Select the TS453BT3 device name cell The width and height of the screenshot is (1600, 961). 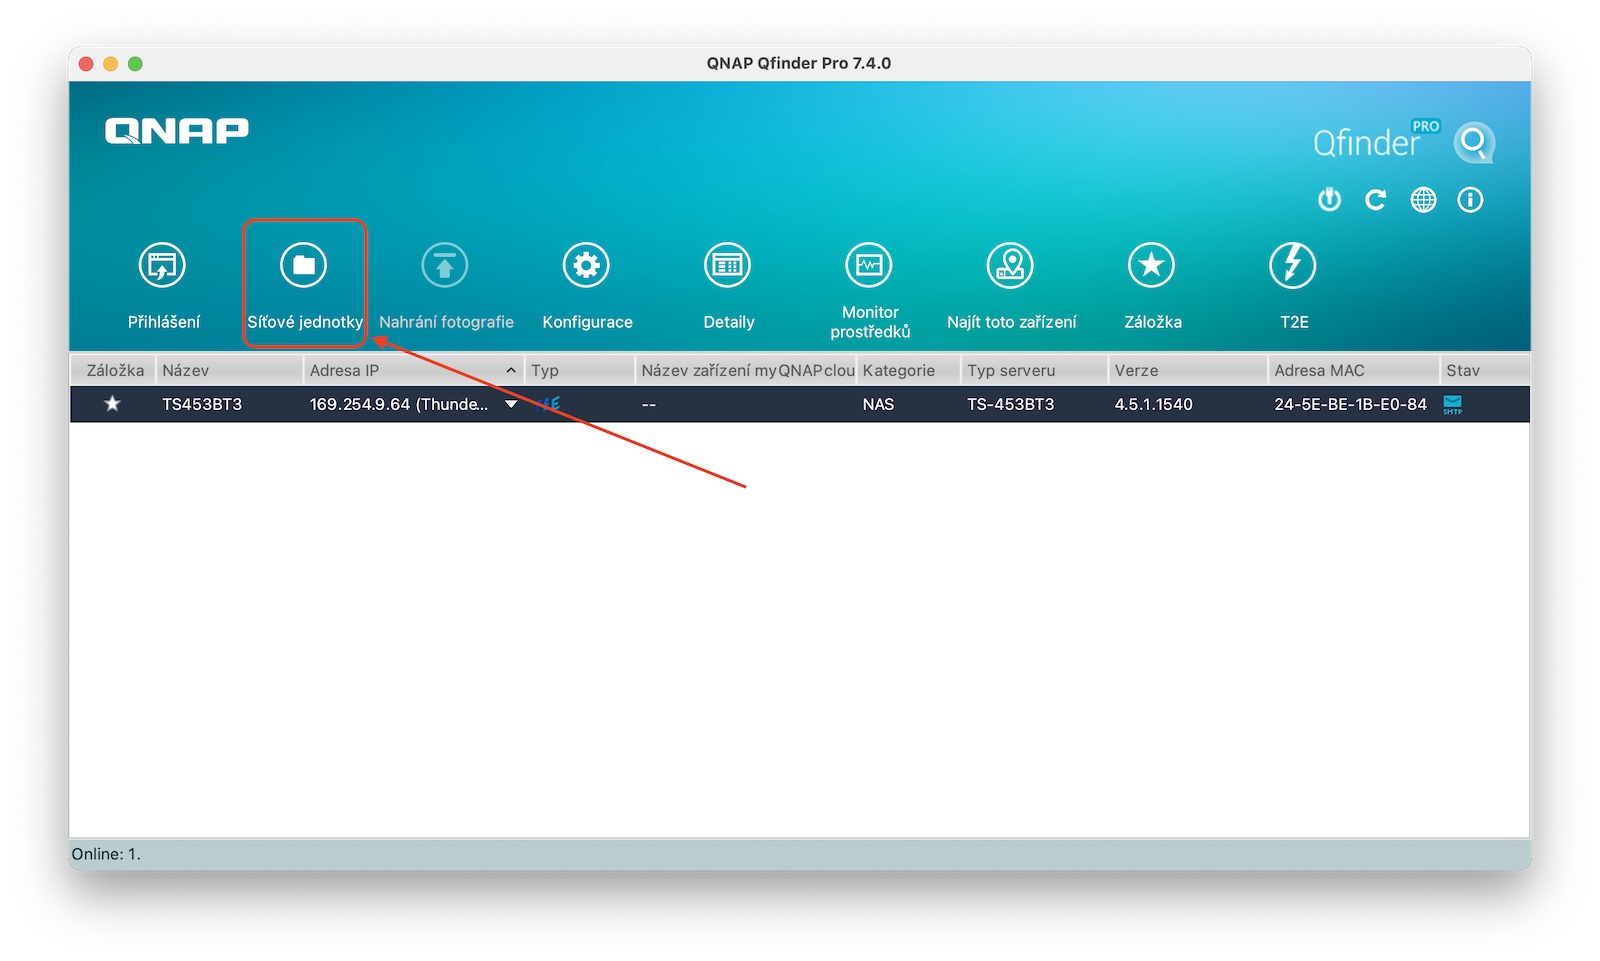(x=202, y=404)
